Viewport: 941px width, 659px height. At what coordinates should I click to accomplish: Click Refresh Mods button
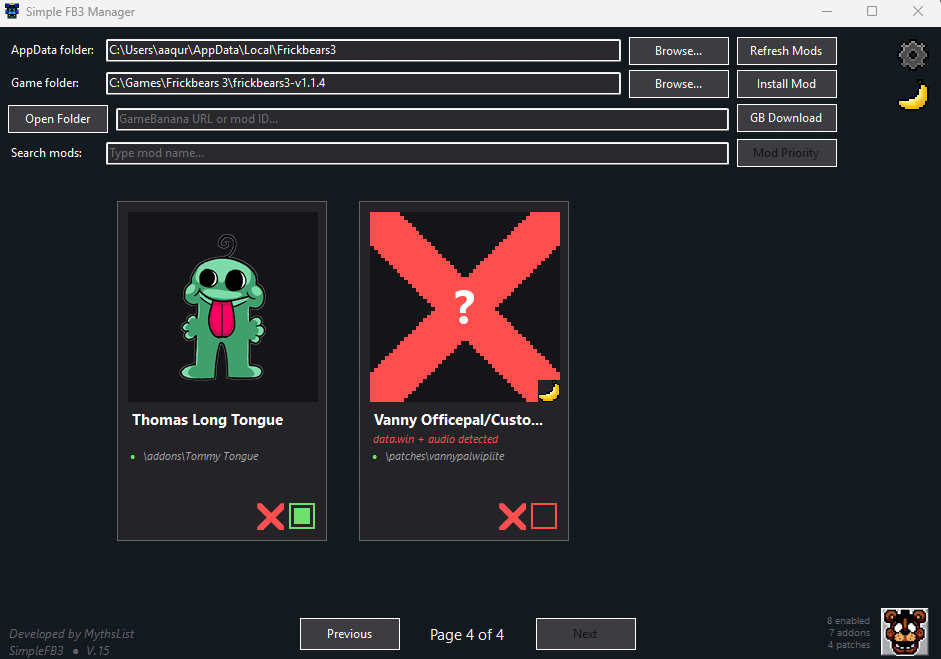click(786, 51)
